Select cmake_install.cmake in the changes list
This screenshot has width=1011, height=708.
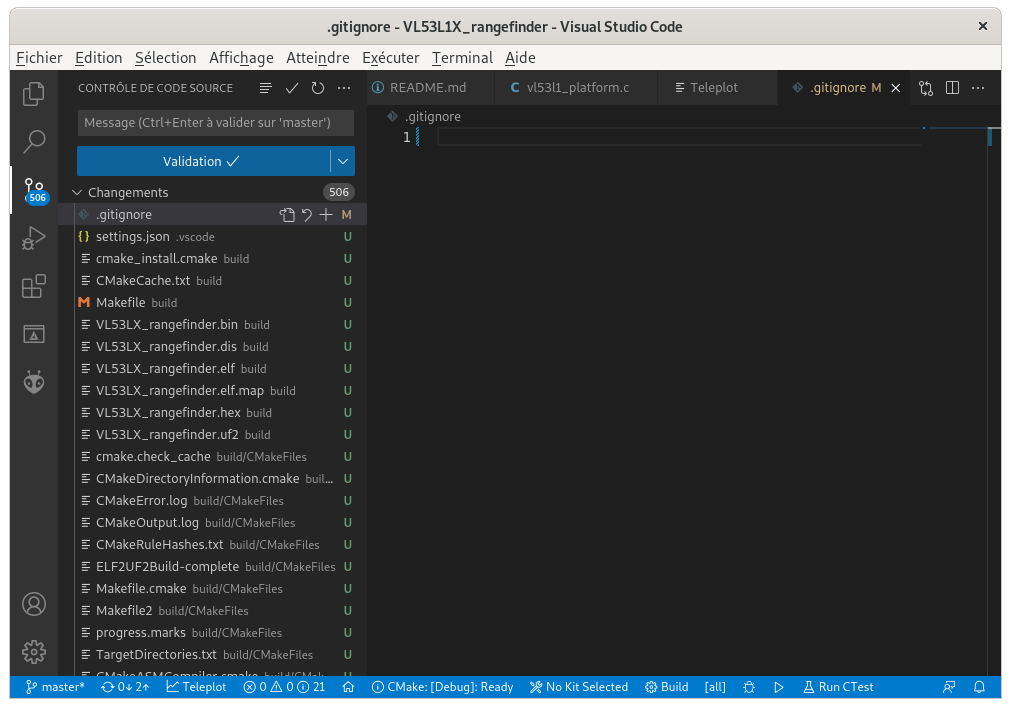point(213,259)
